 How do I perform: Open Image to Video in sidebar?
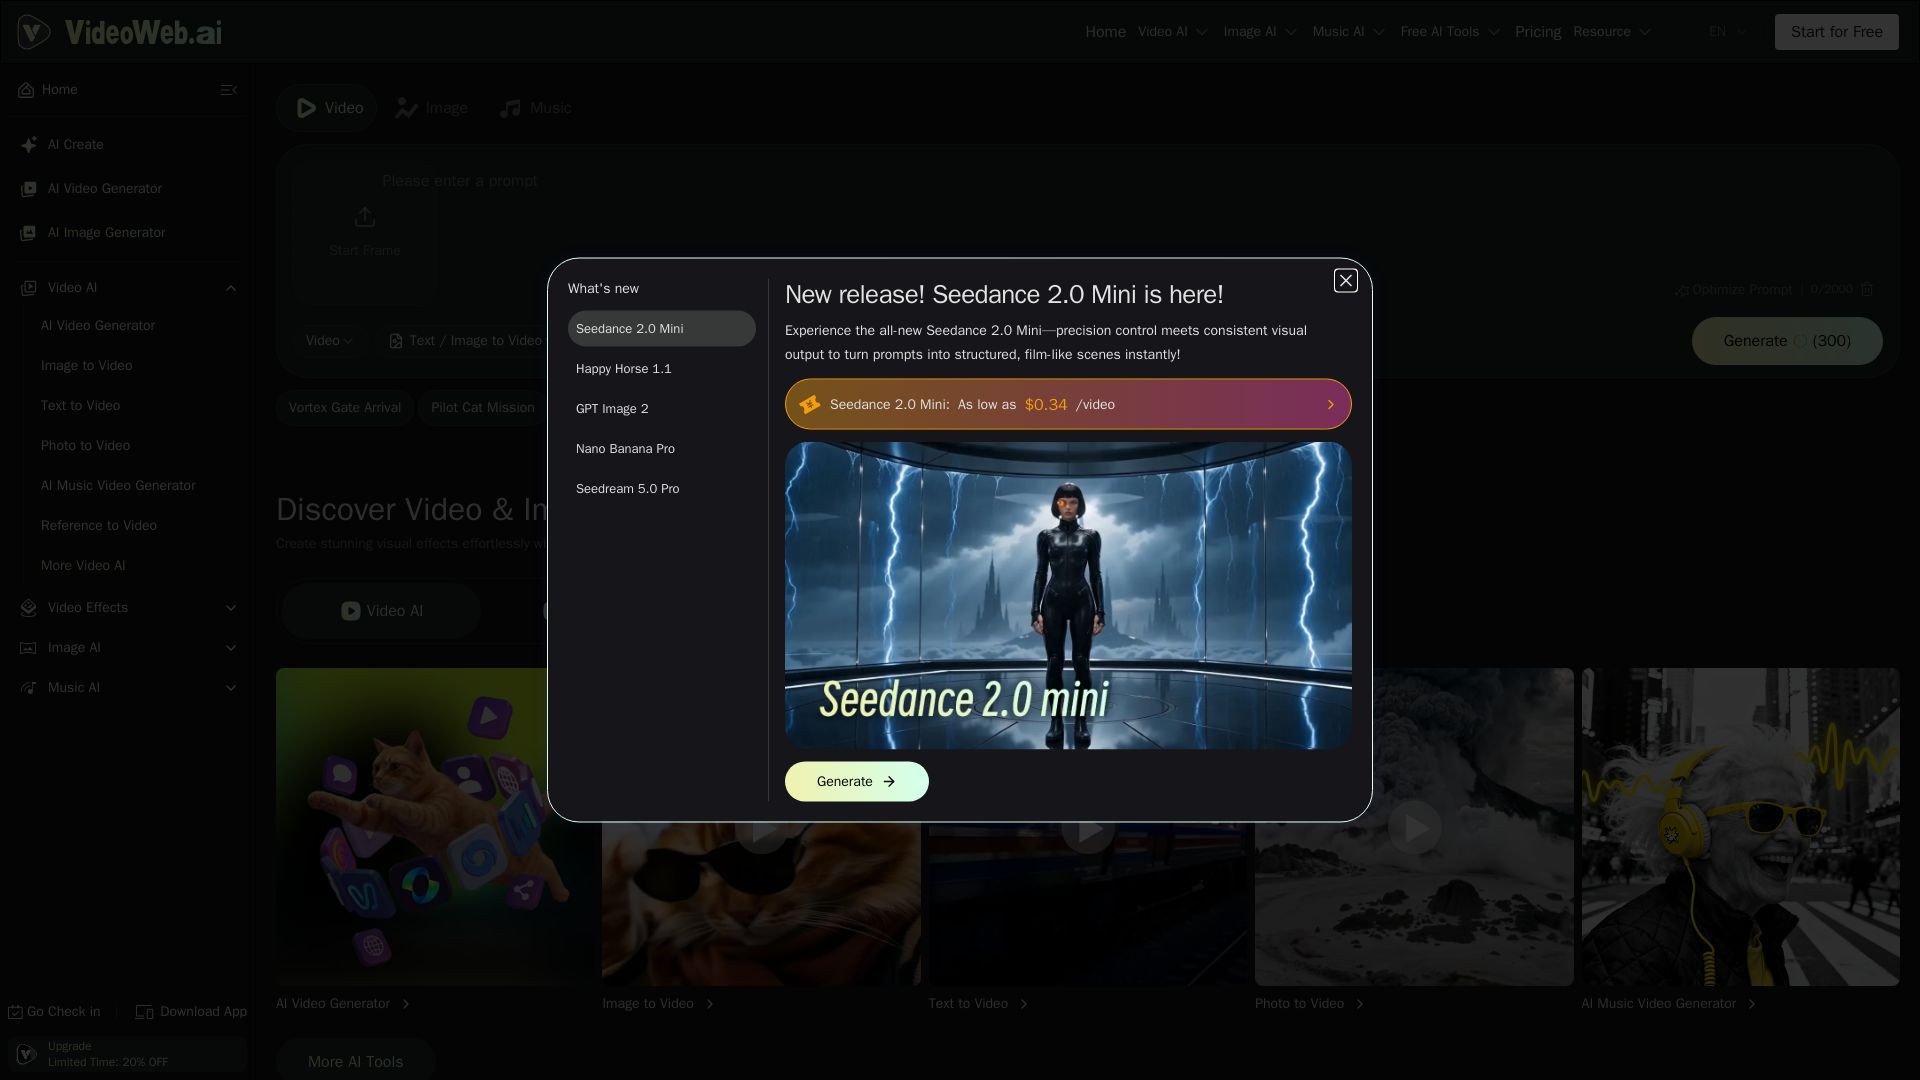coord(86,366)
